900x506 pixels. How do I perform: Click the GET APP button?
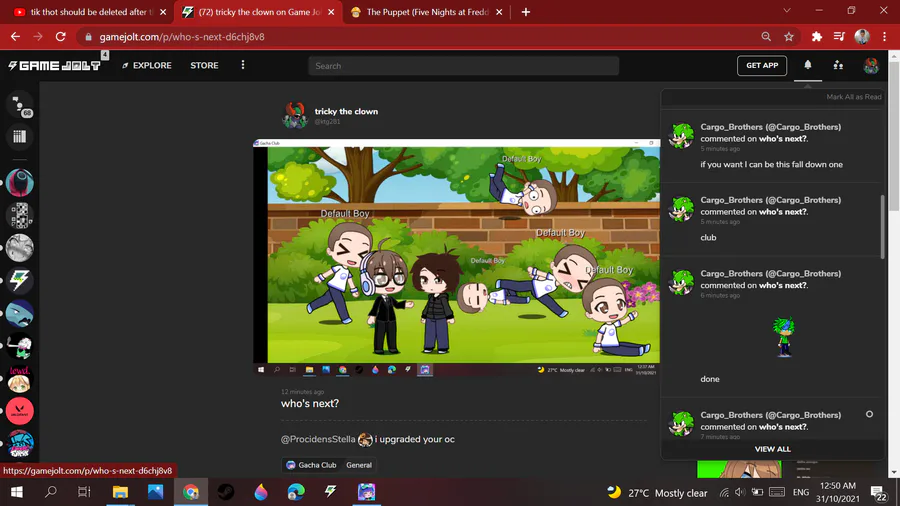tap(762, 65)
